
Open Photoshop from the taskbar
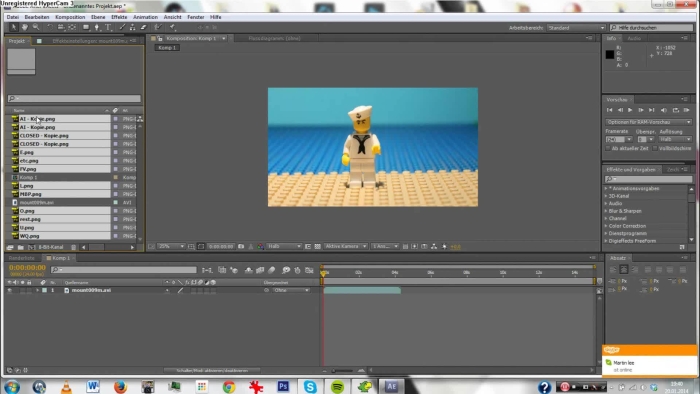click(x=283, y=386)
